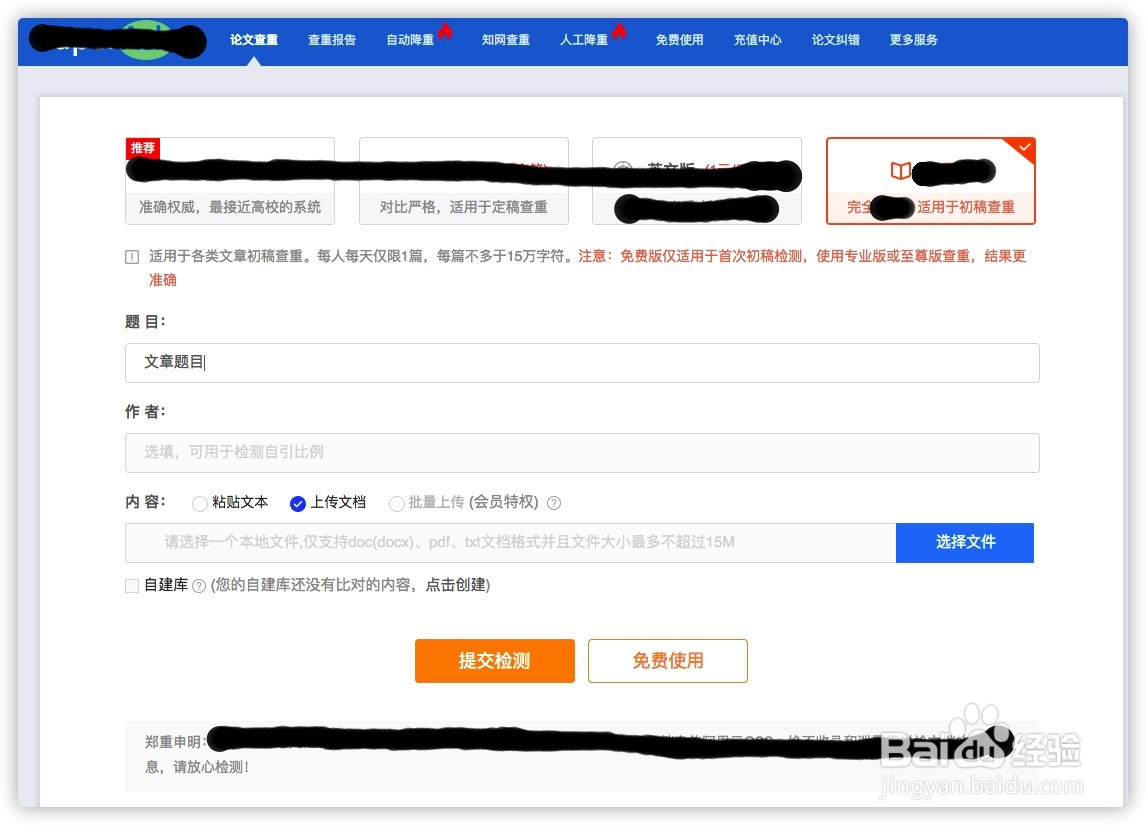Open help tooltip next to 批量上传
Viewport: 1146px width, 825px height.
pos(553,502)
